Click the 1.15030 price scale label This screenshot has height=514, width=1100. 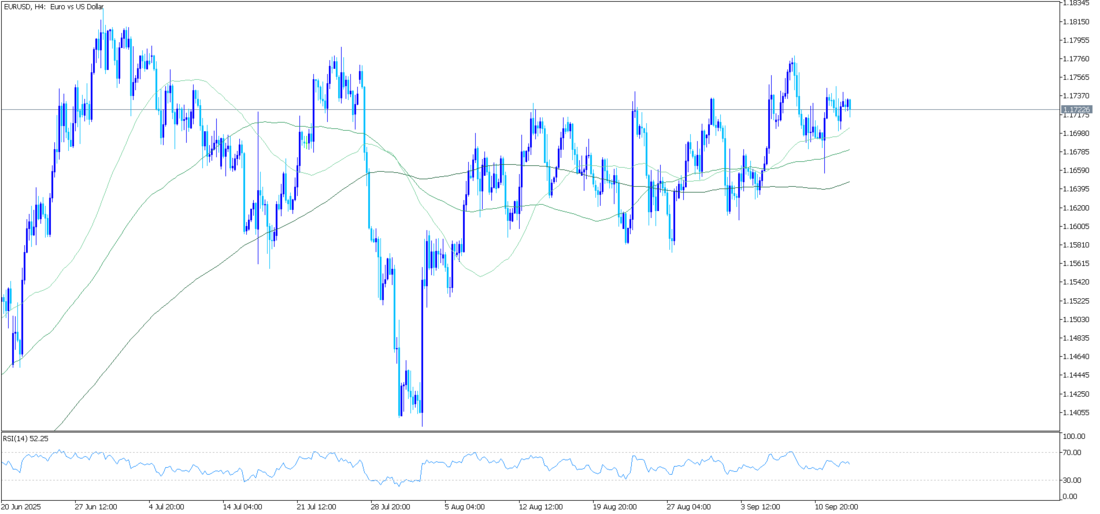1077,319
